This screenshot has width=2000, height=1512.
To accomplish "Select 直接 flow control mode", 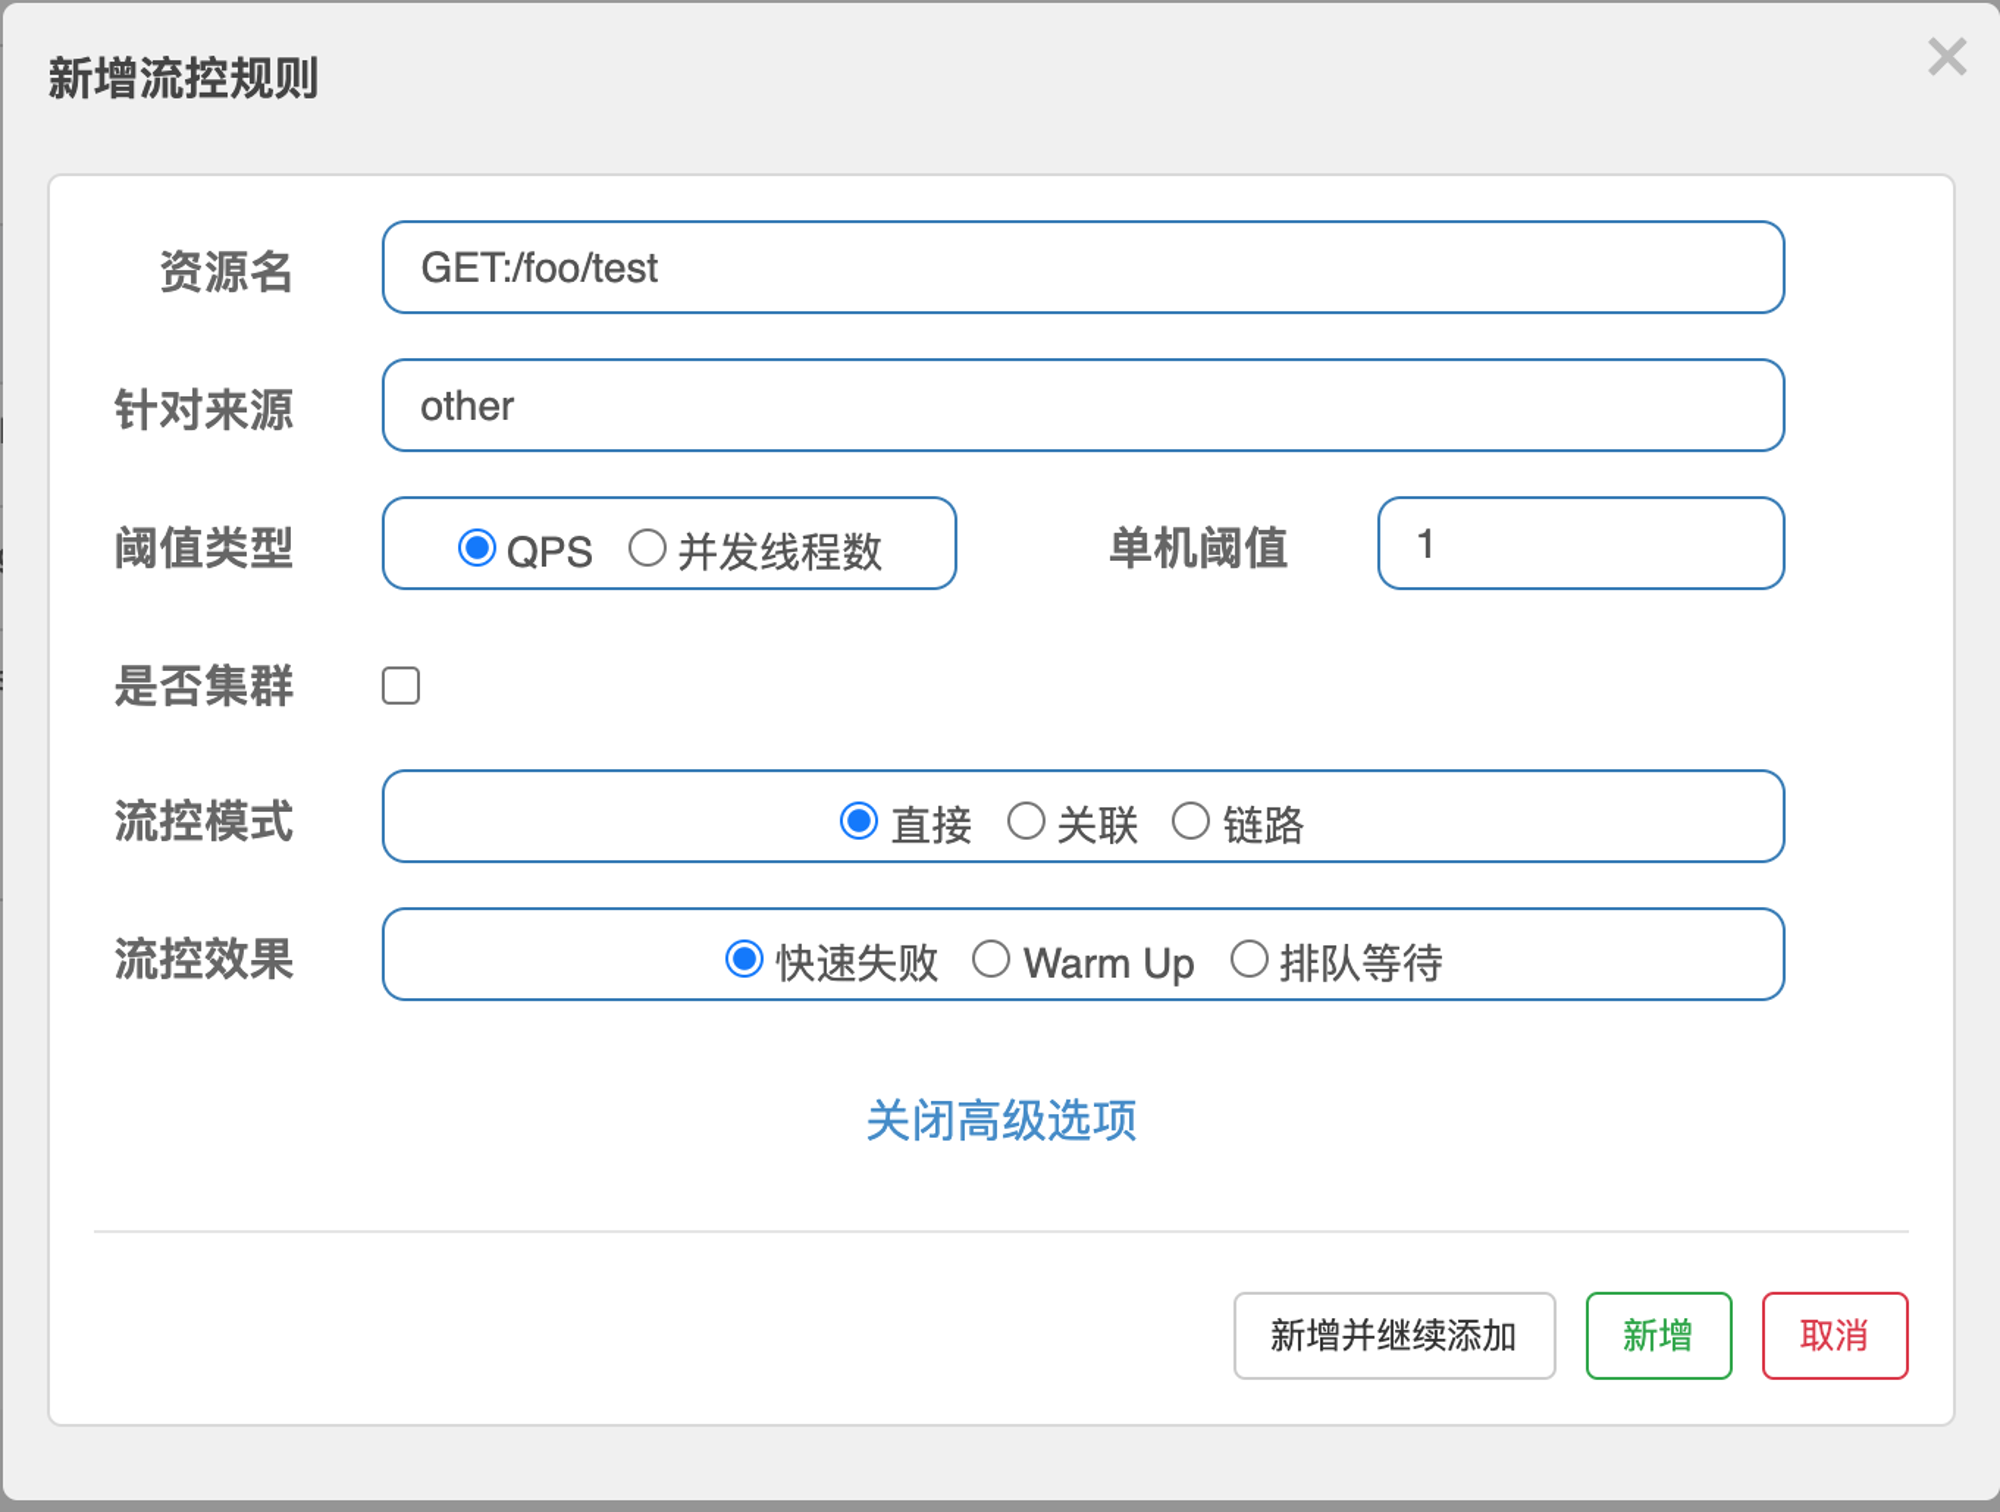I will (x=859, y=821).
